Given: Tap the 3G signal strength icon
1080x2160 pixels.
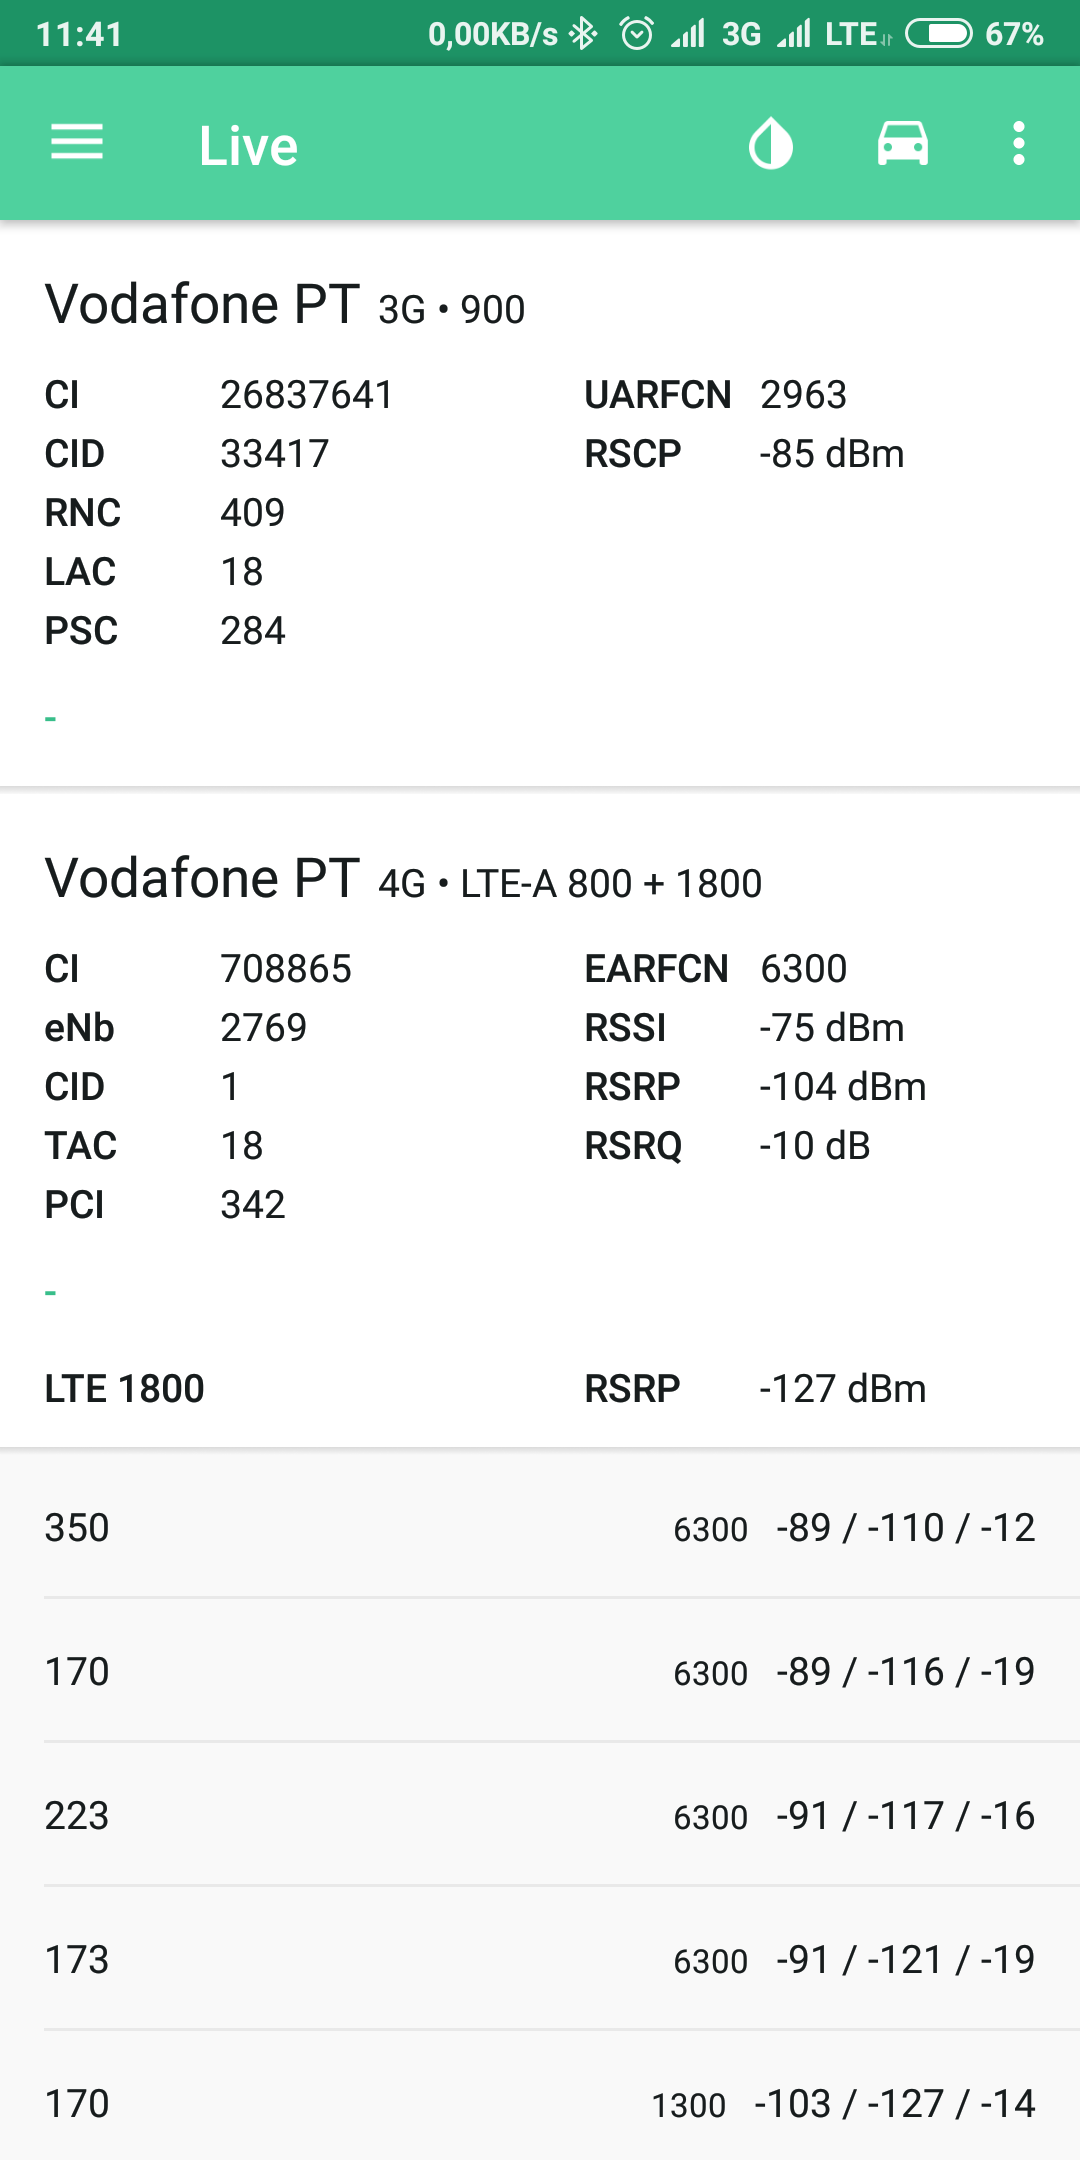Looking at the screenshot, I should tap(688, 34).
